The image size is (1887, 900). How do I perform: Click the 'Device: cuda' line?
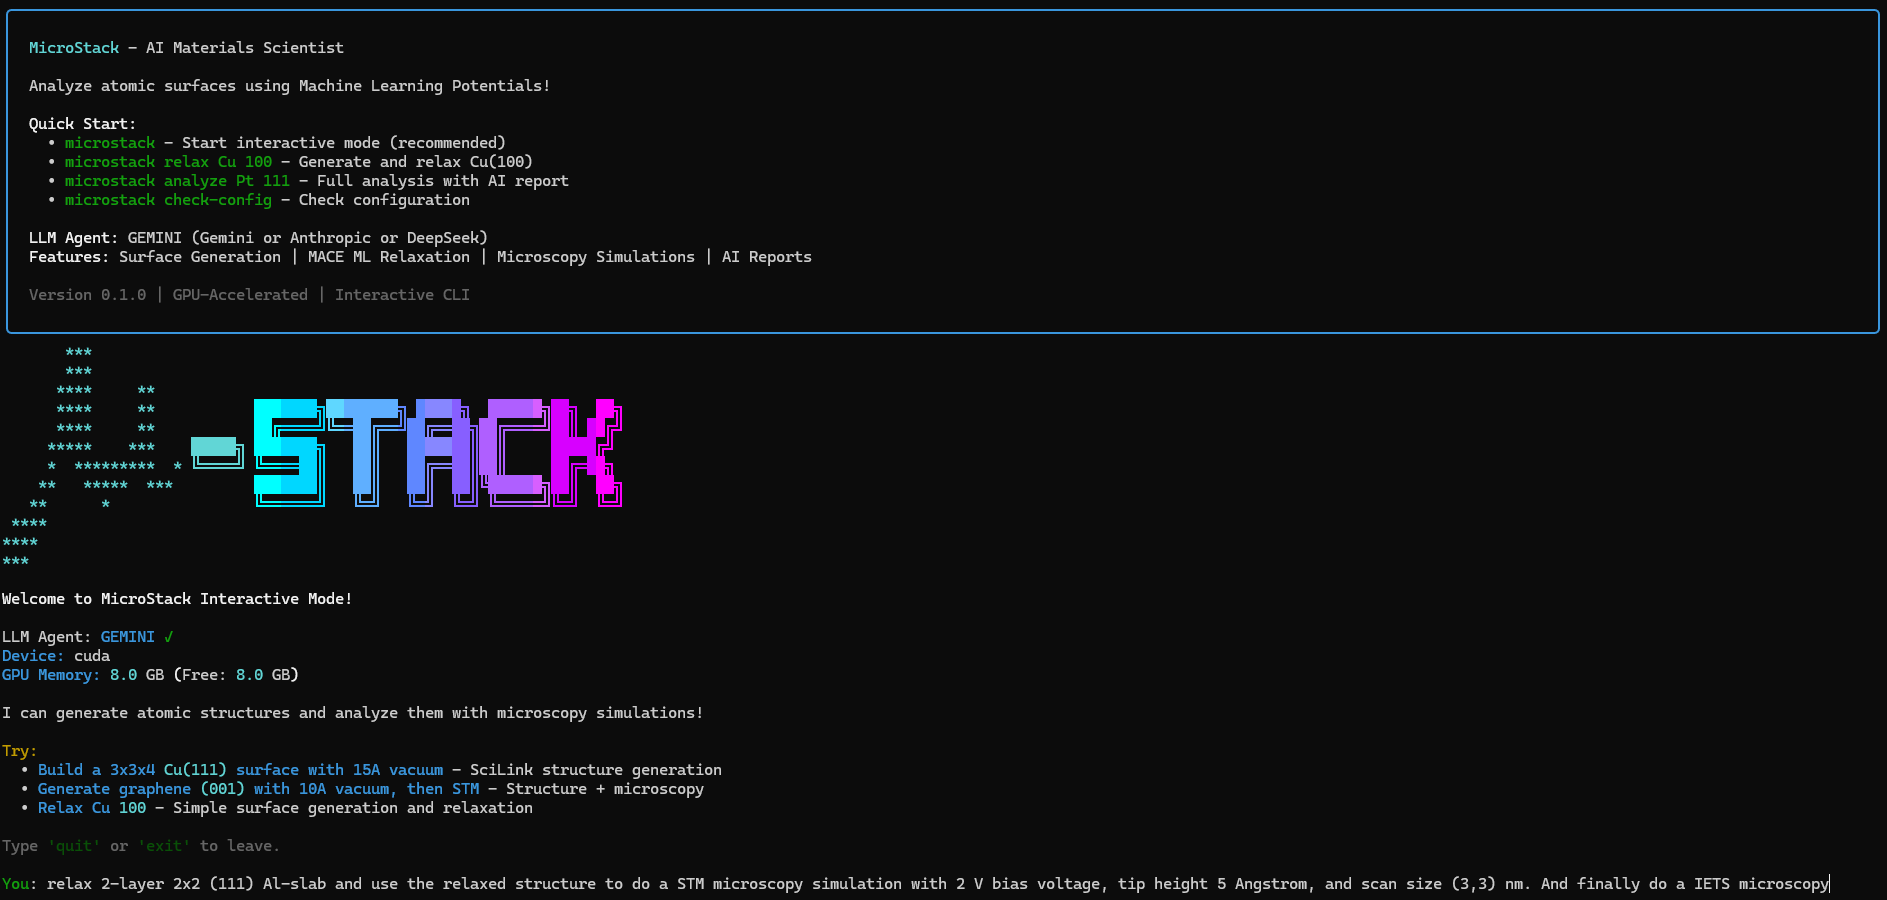click(56, 656)
